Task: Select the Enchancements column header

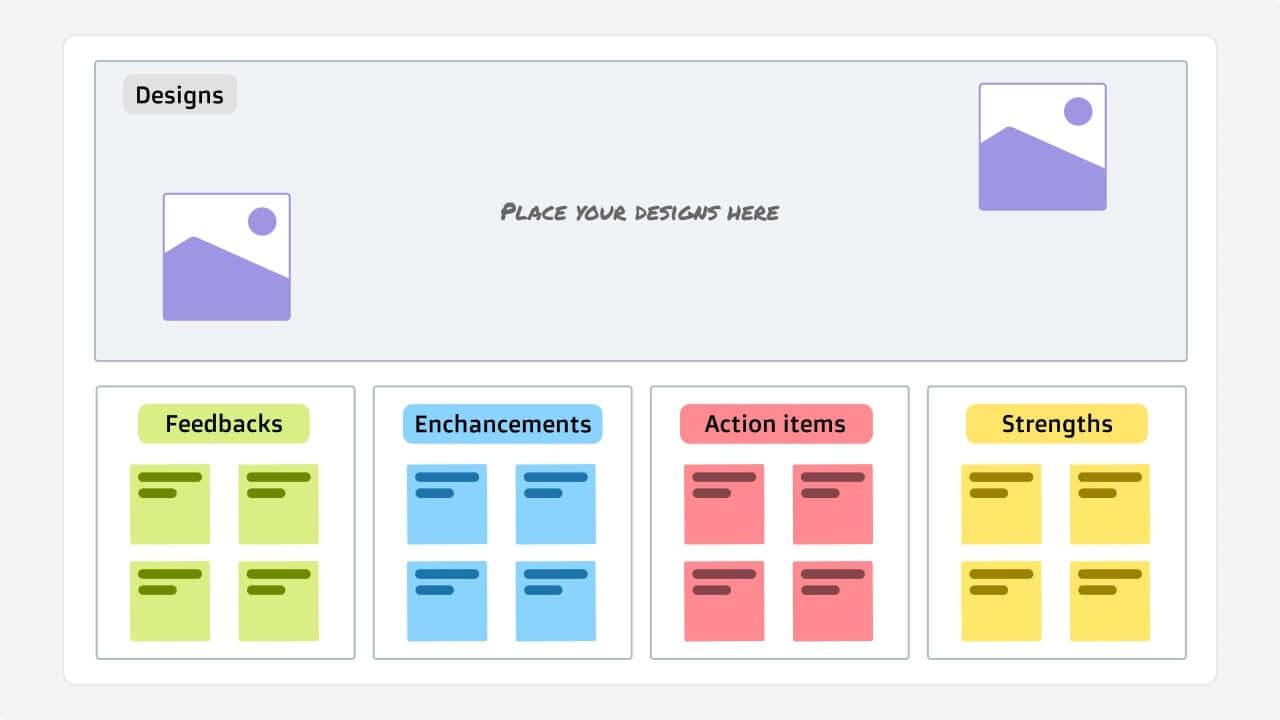Action: point(502,424)
